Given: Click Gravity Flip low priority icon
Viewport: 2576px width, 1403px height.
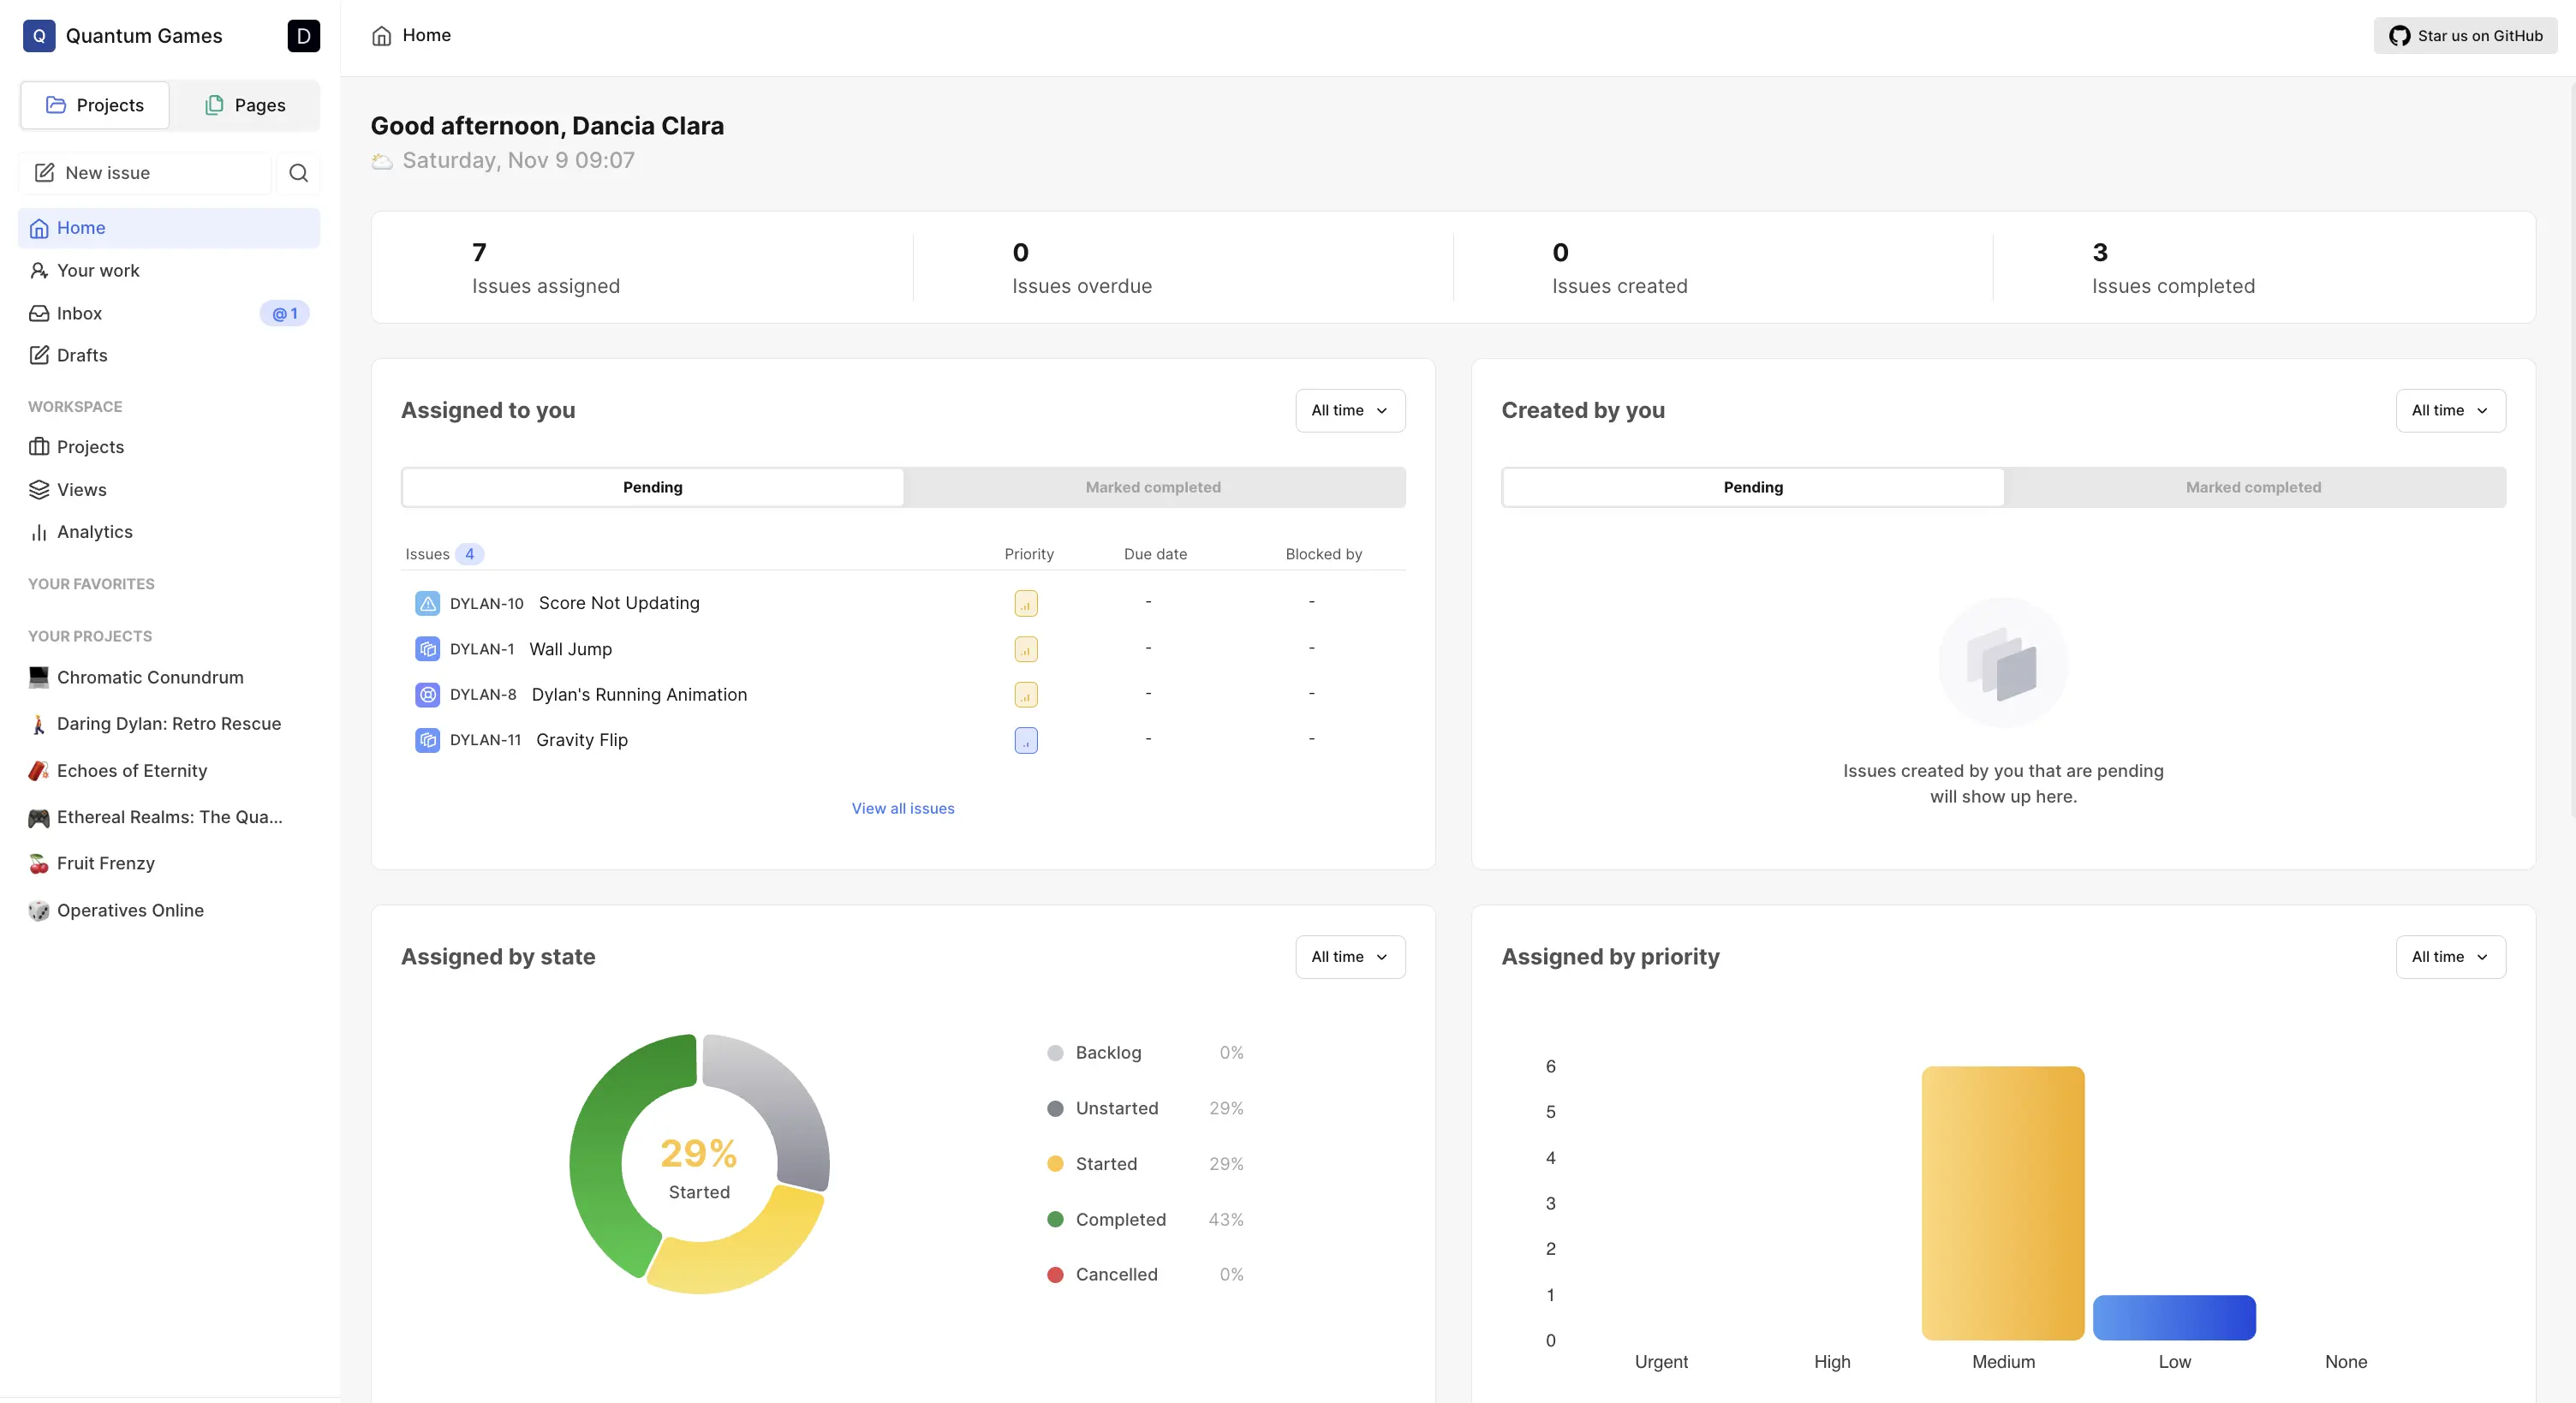Looking at the screenshot, I should click(x=1026, y=740).
